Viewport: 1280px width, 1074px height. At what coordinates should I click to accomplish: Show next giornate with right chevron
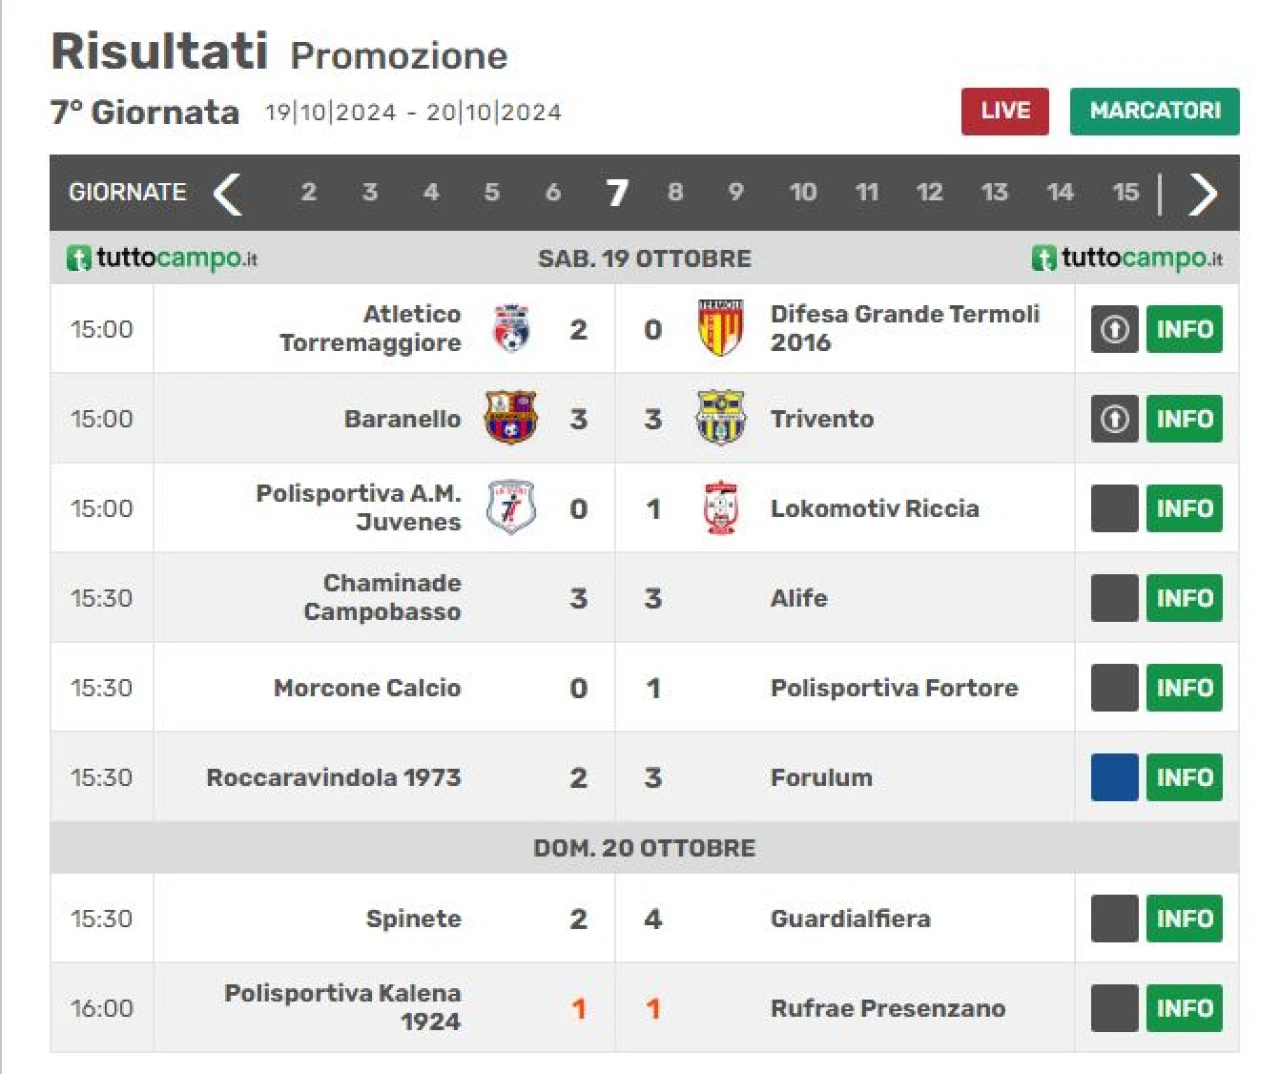[x=1202, y=193]
